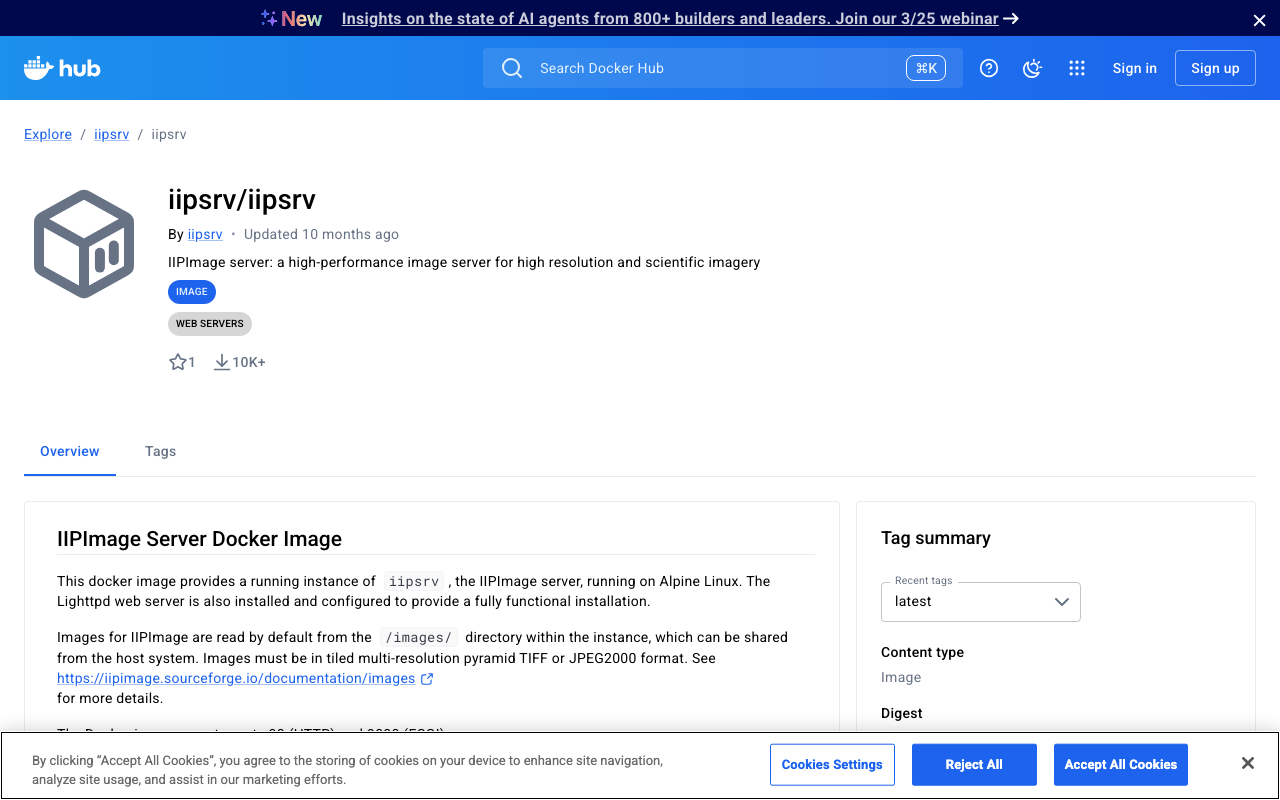Select the Overview tab
Screen dimensions: 1280x800
[69, 451]
